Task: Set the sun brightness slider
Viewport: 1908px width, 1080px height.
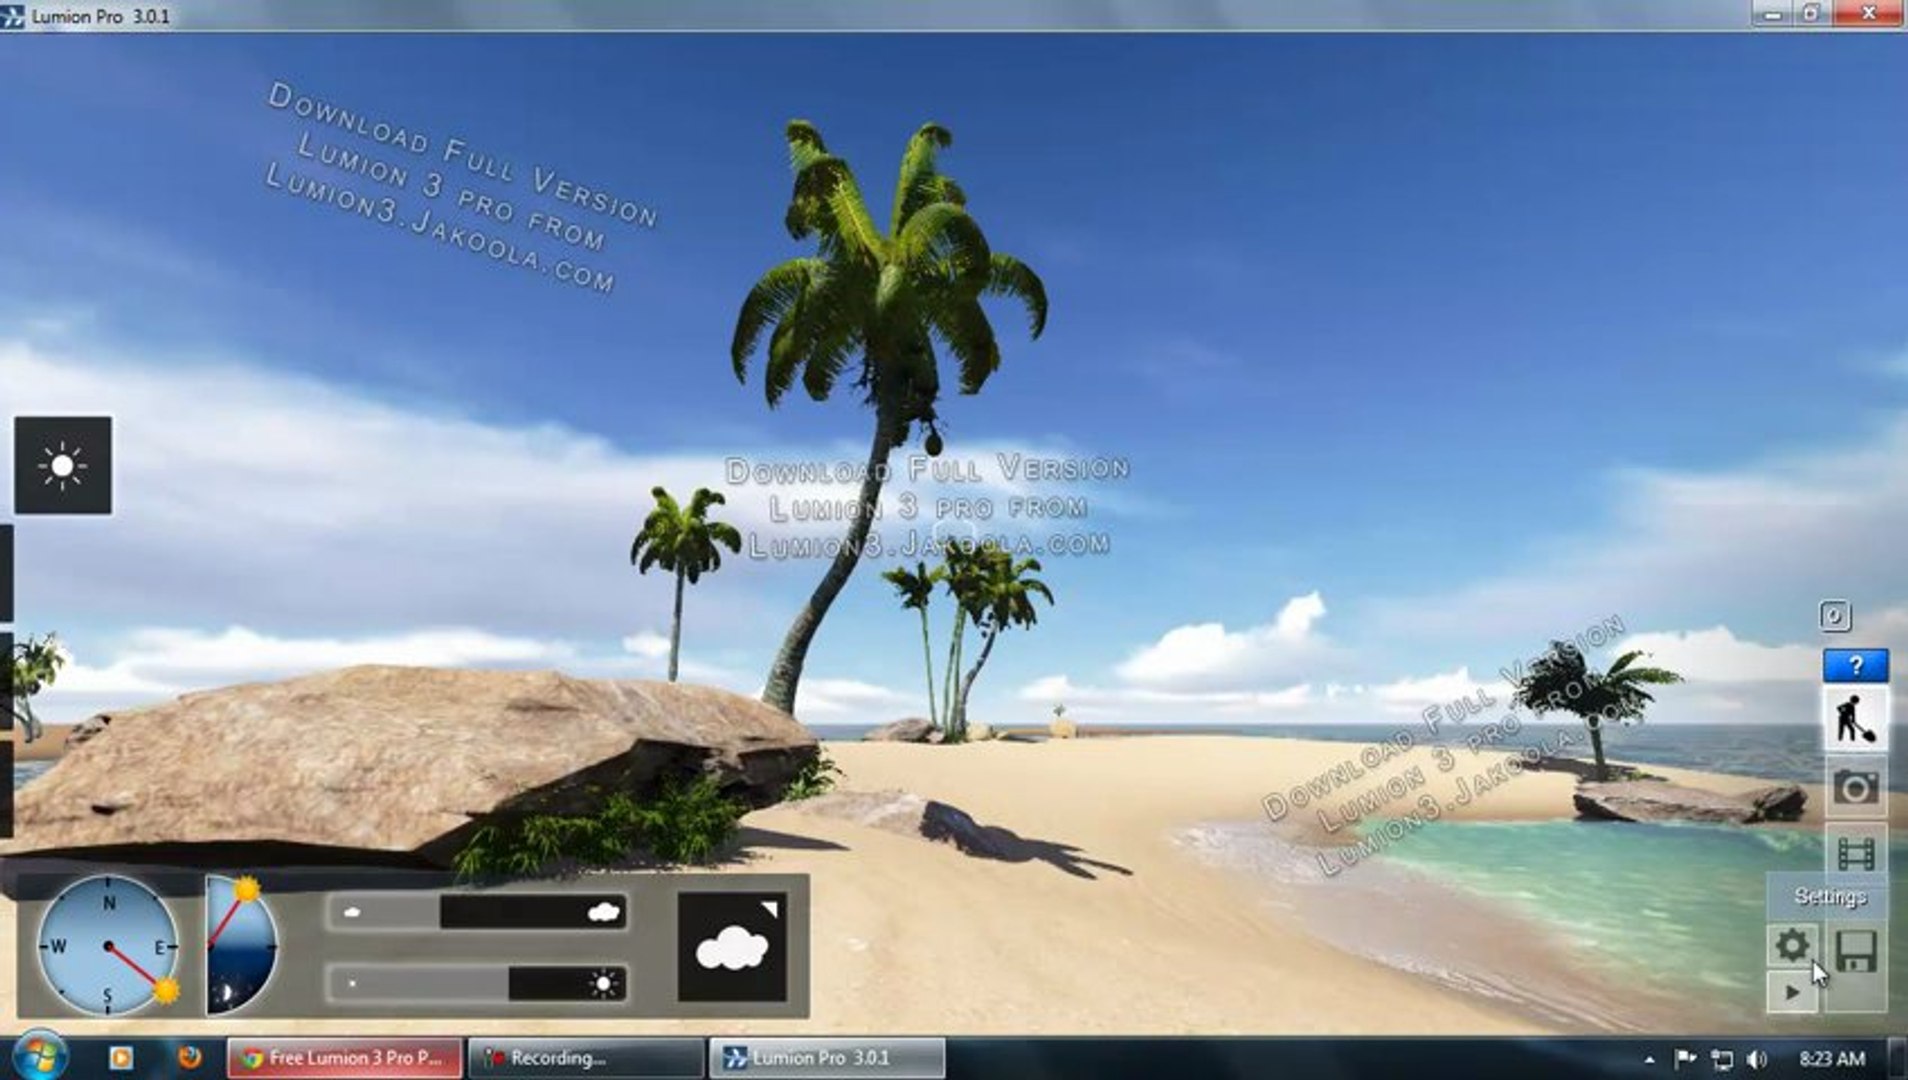Action: 478,983
